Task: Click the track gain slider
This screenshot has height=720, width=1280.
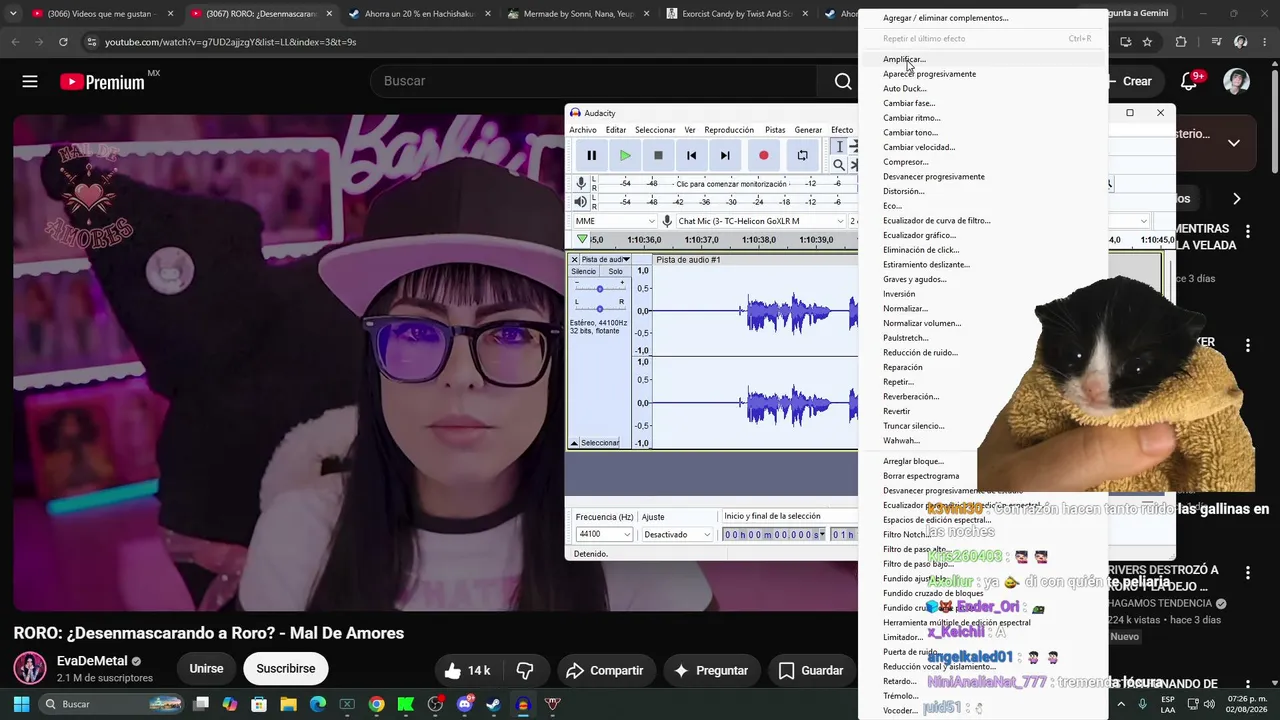Action: 599,288
